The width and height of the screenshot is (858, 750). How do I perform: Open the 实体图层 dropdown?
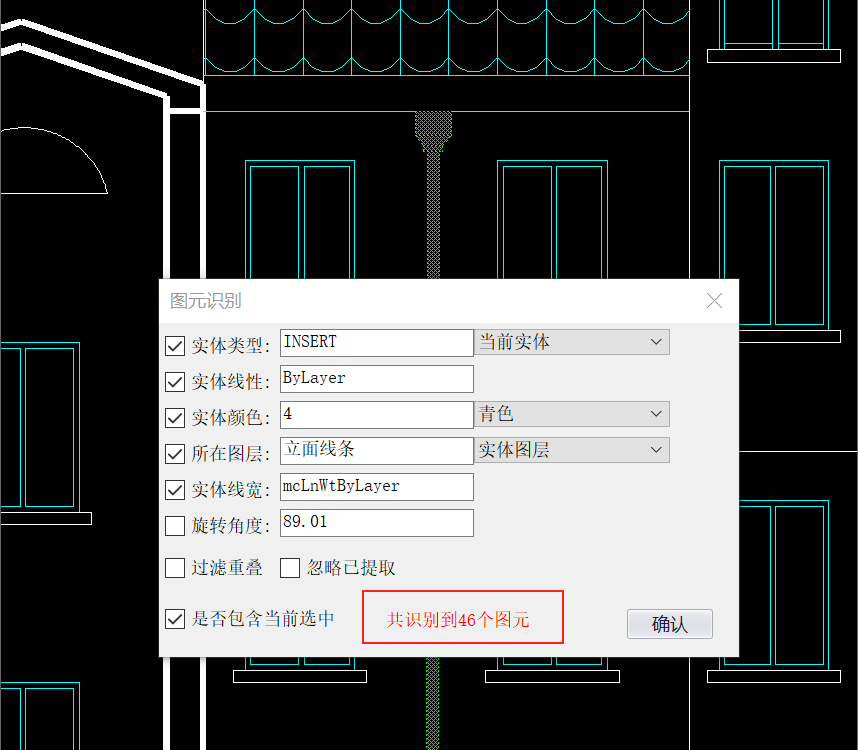coord(572,450)
